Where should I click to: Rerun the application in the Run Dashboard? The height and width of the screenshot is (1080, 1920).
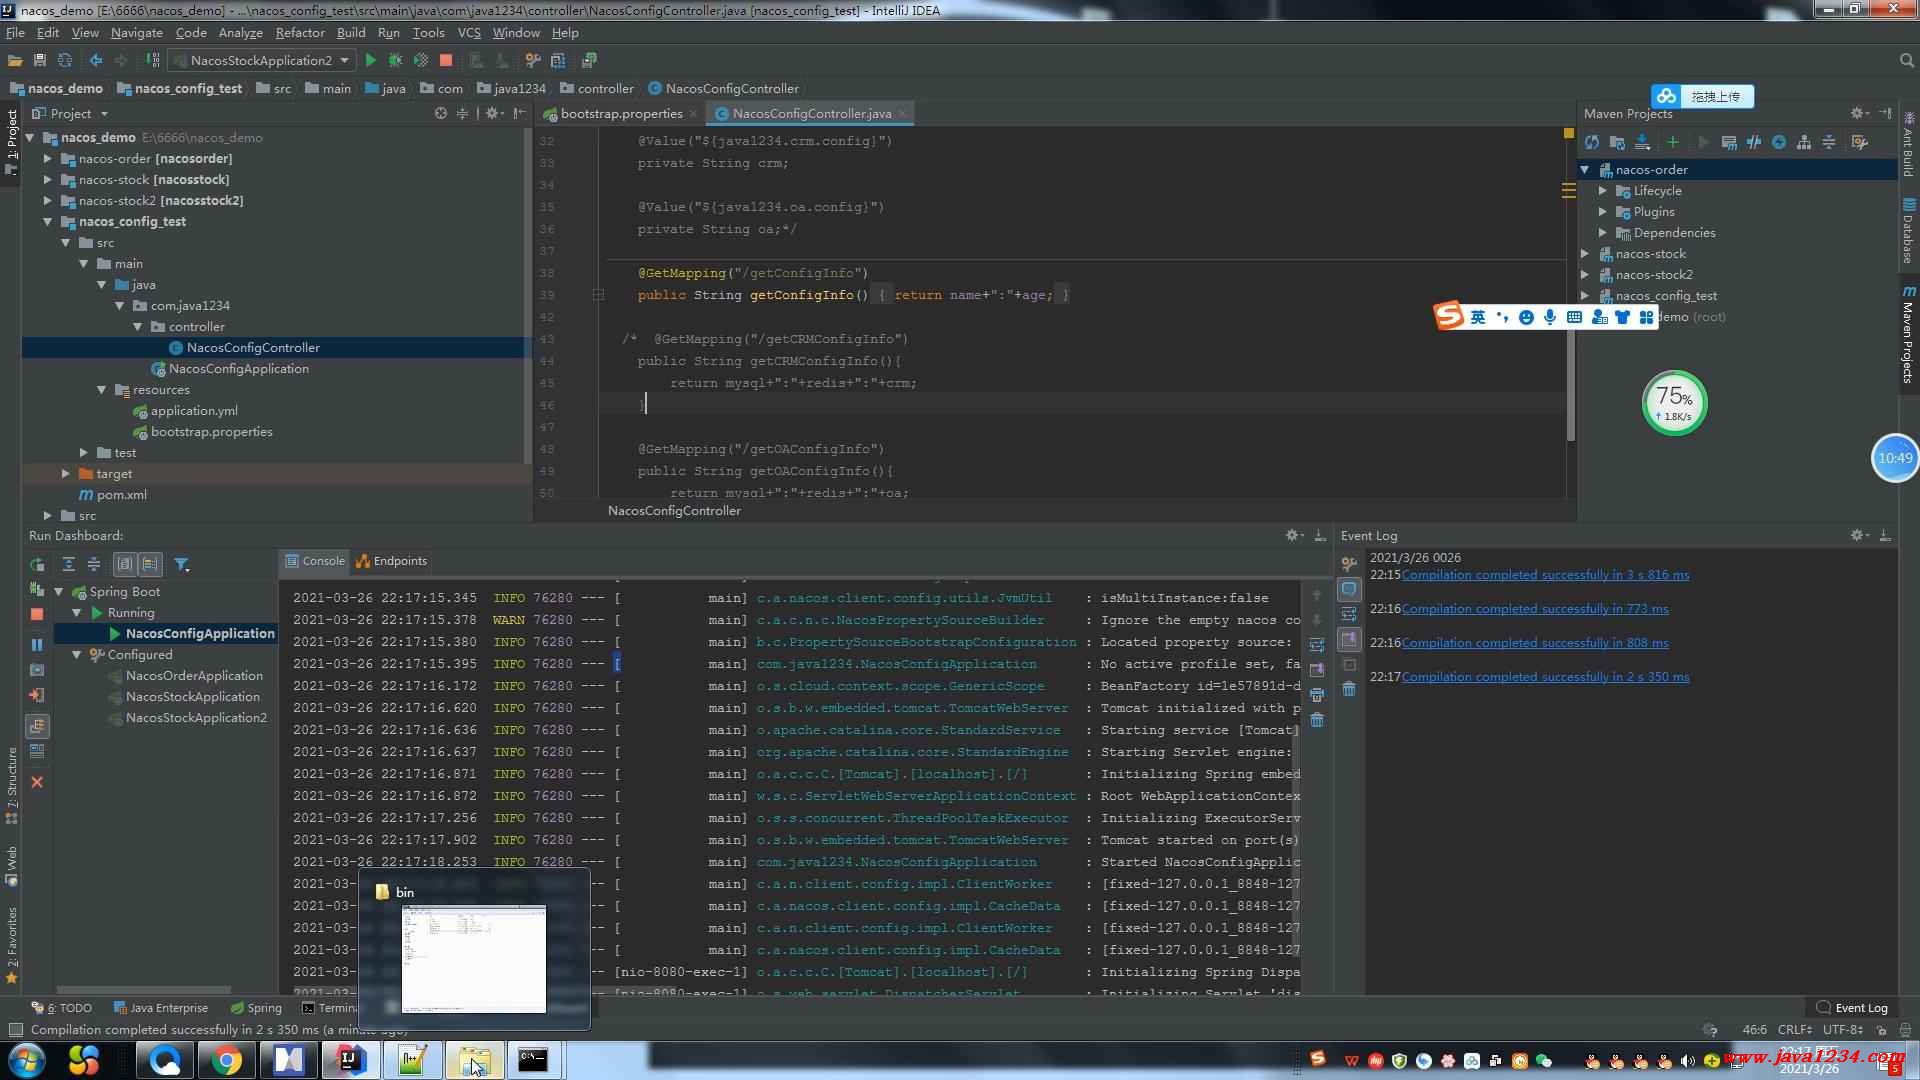(x=37, y=564)
